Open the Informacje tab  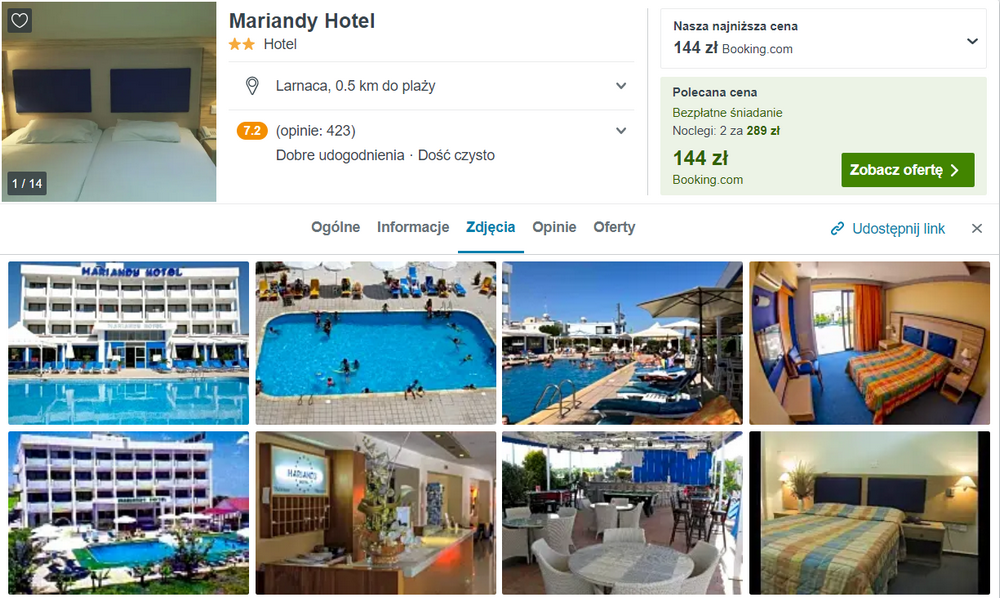(x=413, y=227)
